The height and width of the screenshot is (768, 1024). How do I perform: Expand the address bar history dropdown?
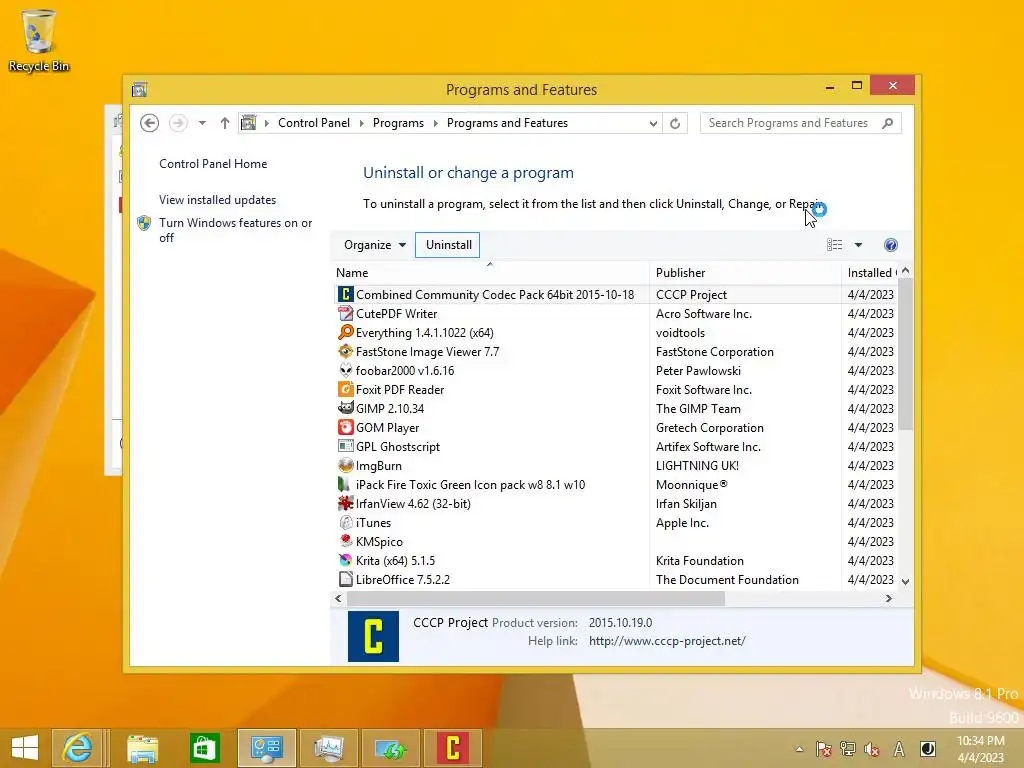pyautogui.click(x=653, y=123)
